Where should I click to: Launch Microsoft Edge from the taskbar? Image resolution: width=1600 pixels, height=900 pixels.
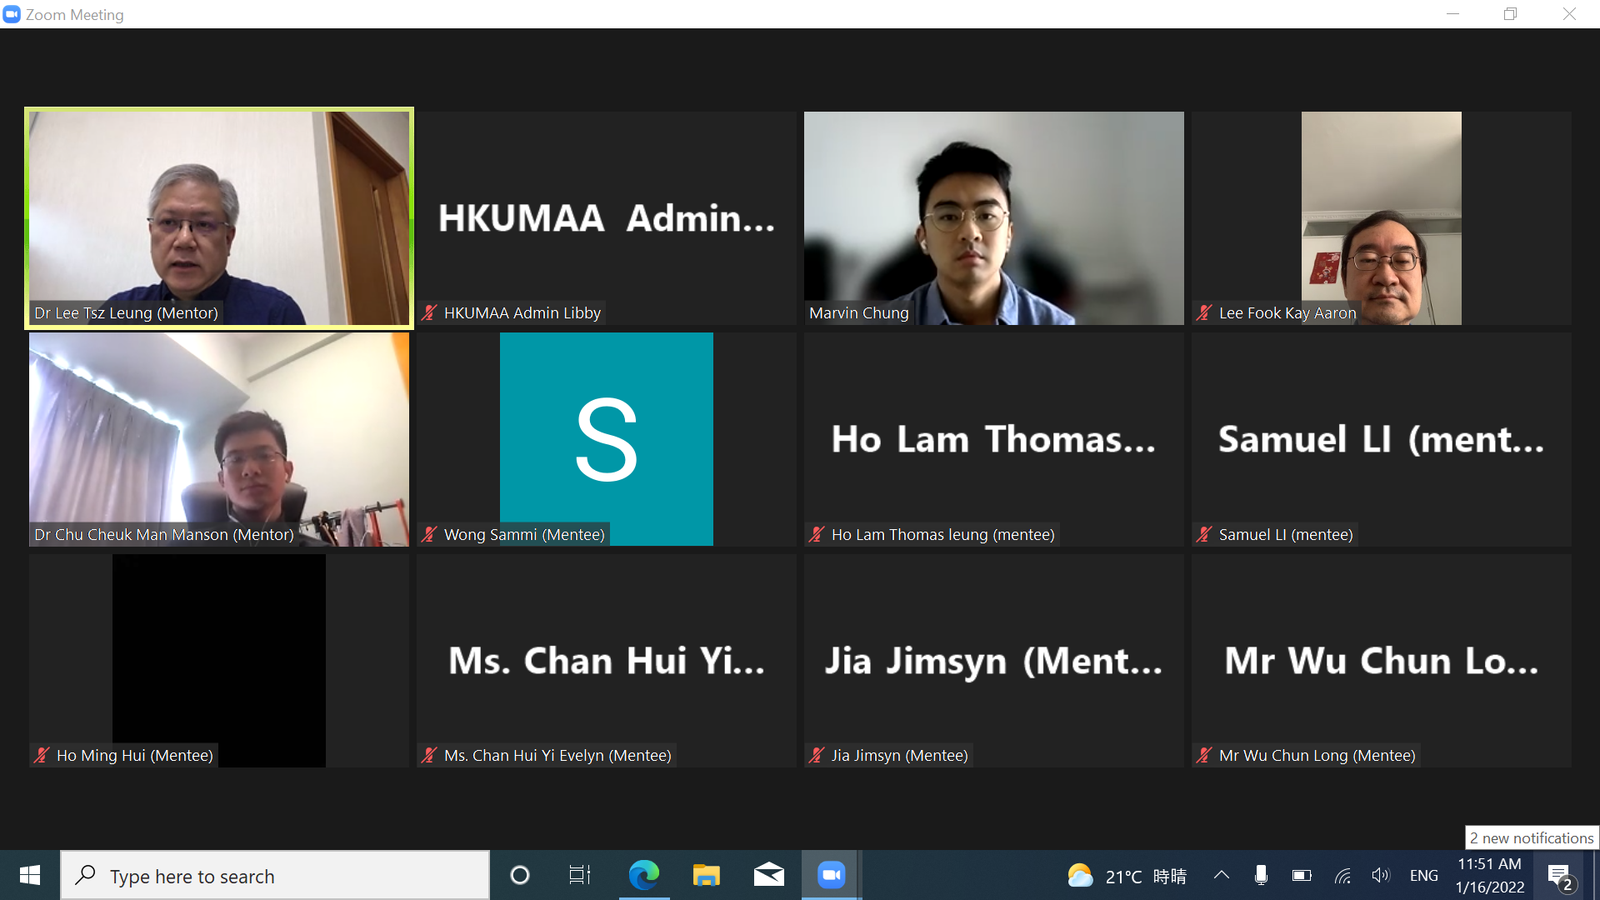click(644, 876)
